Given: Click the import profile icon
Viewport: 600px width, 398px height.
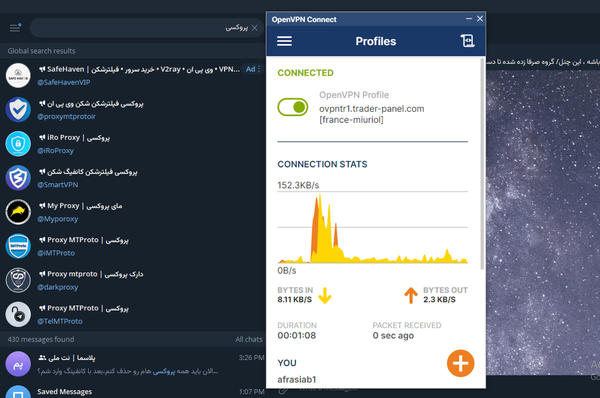Looking at the screenshot, I should pos(467,41).
